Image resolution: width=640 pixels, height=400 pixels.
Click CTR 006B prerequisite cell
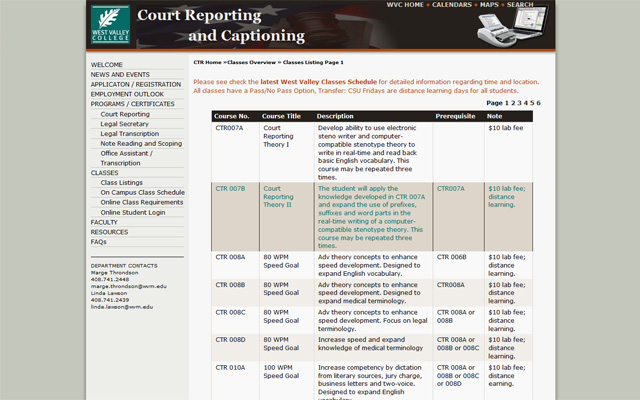point(451,257)
